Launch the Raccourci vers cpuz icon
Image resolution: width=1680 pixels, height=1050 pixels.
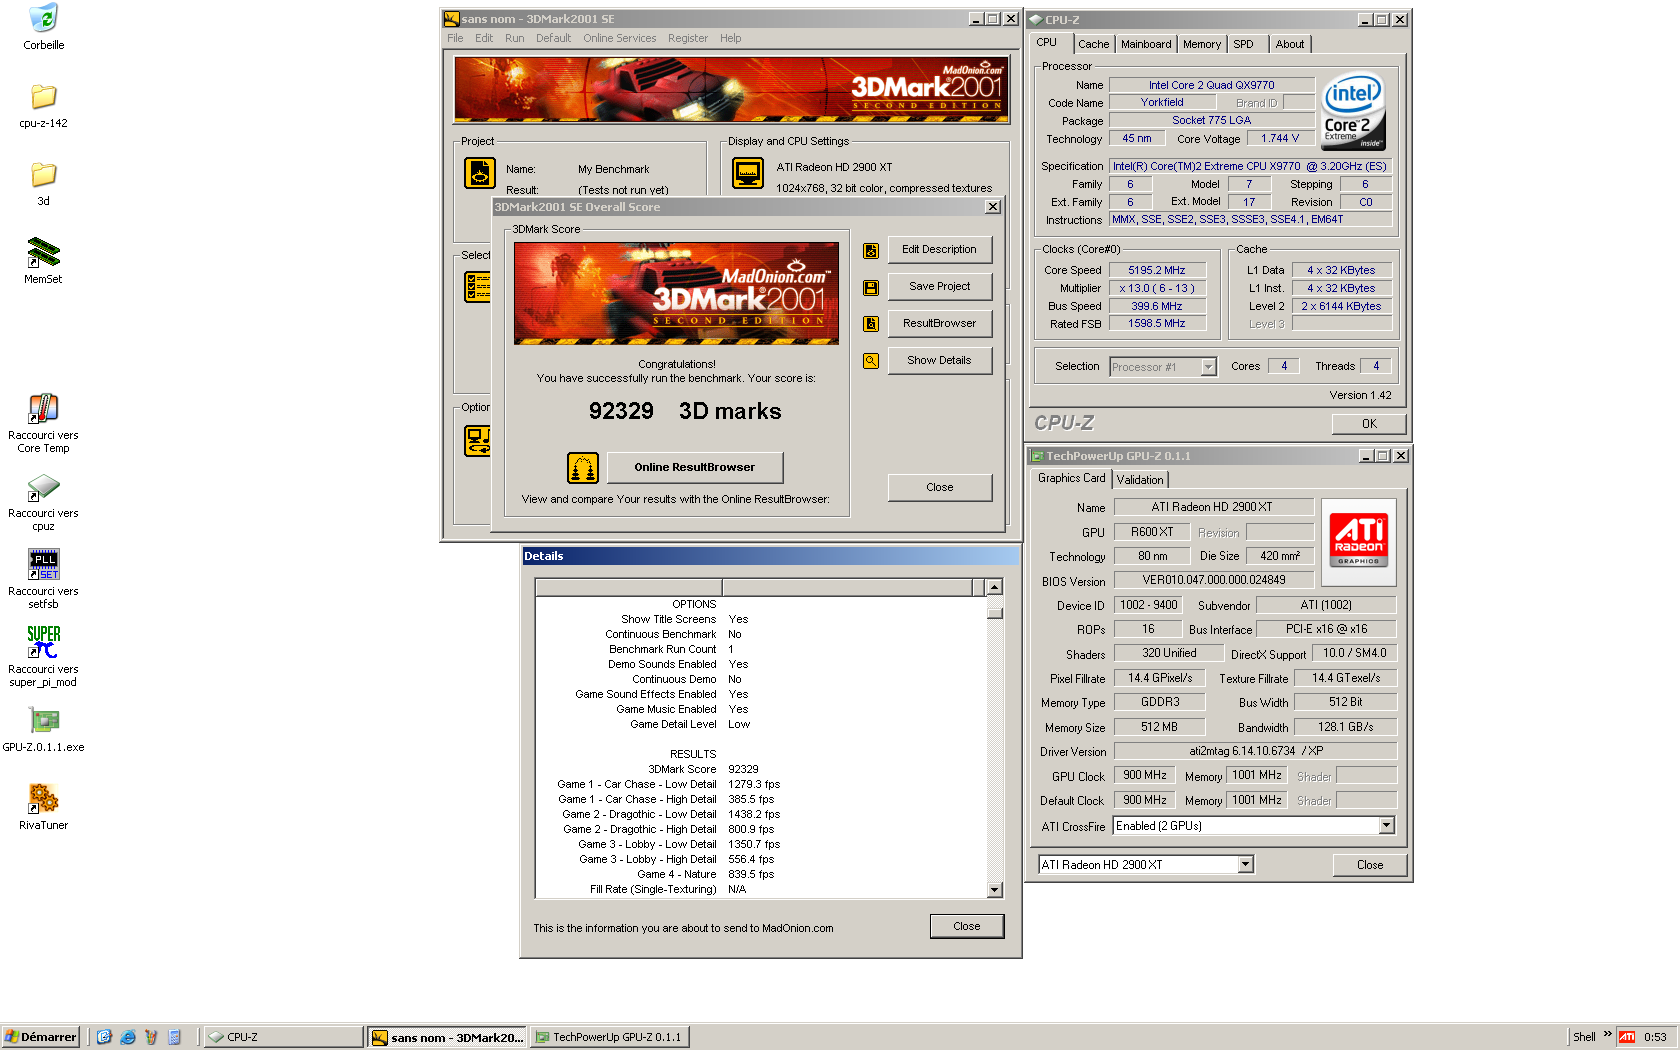(43, 487)
